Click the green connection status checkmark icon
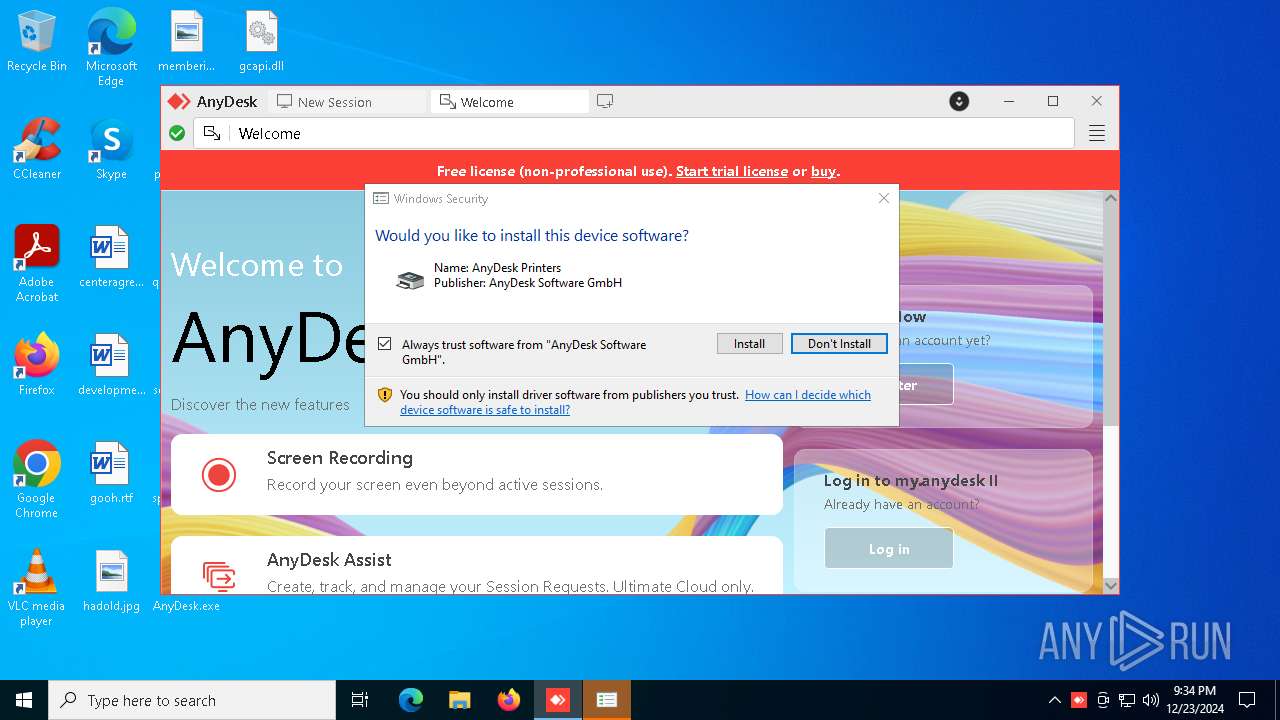The width and height of the screenshot is (1280, 720). click(177, 133)
